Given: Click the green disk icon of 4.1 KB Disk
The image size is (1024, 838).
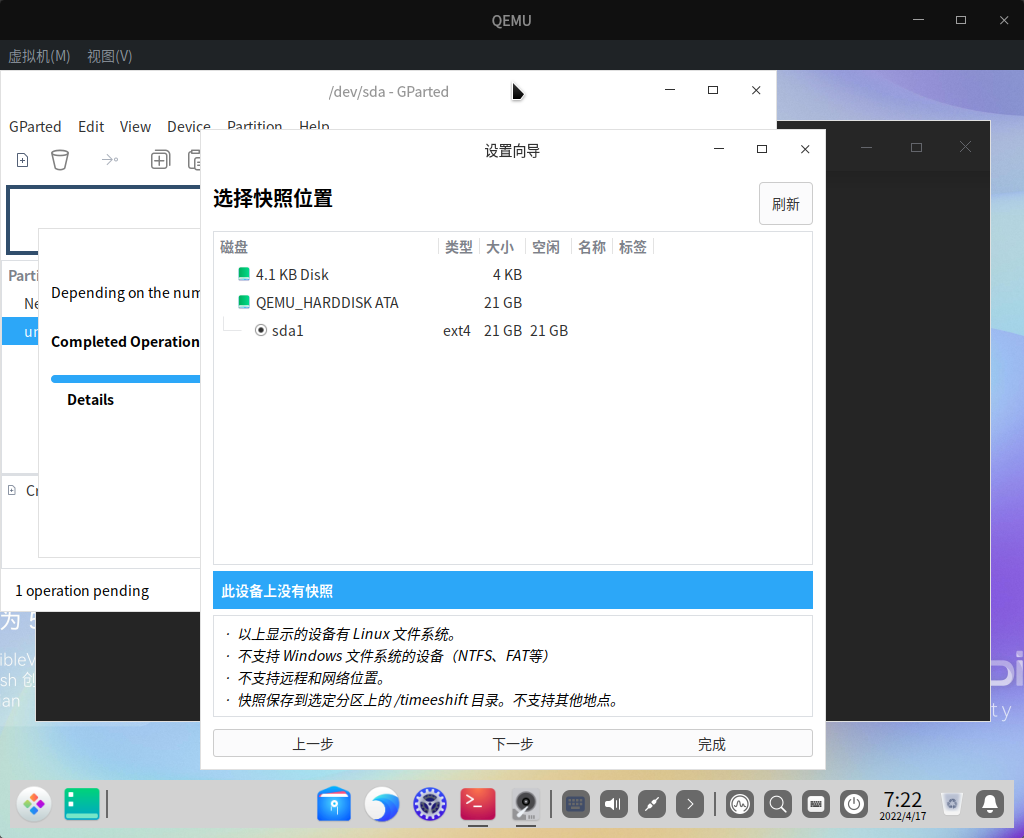Looking at the screenshot, I should pos(244,274).
